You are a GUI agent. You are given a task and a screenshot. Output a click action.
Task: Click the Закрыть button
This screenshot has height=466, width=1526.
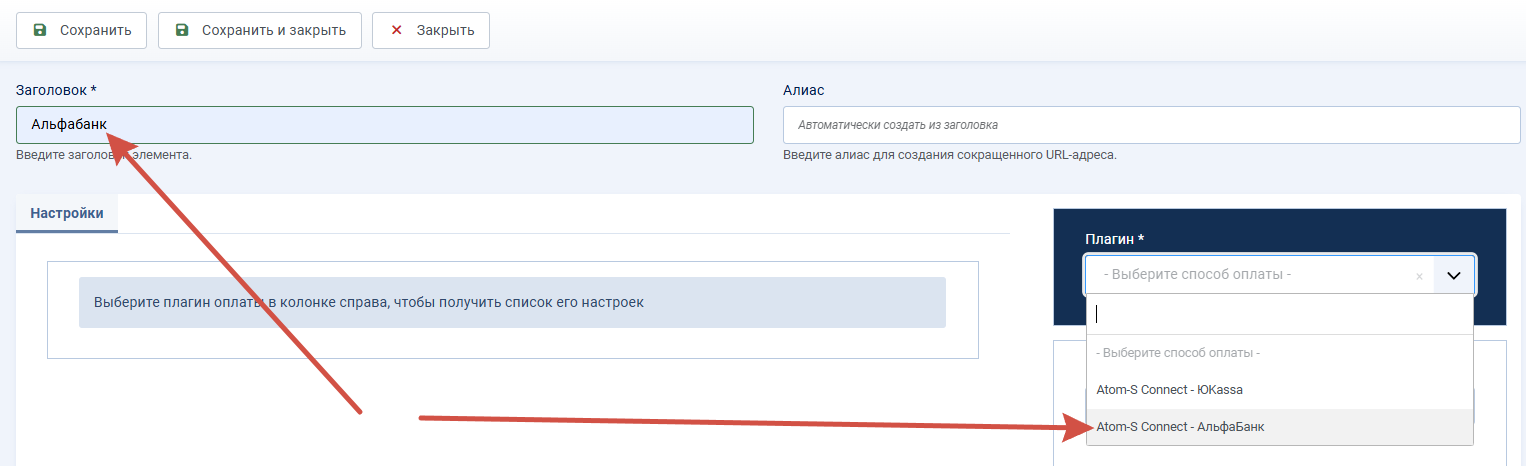click(430, 30)
